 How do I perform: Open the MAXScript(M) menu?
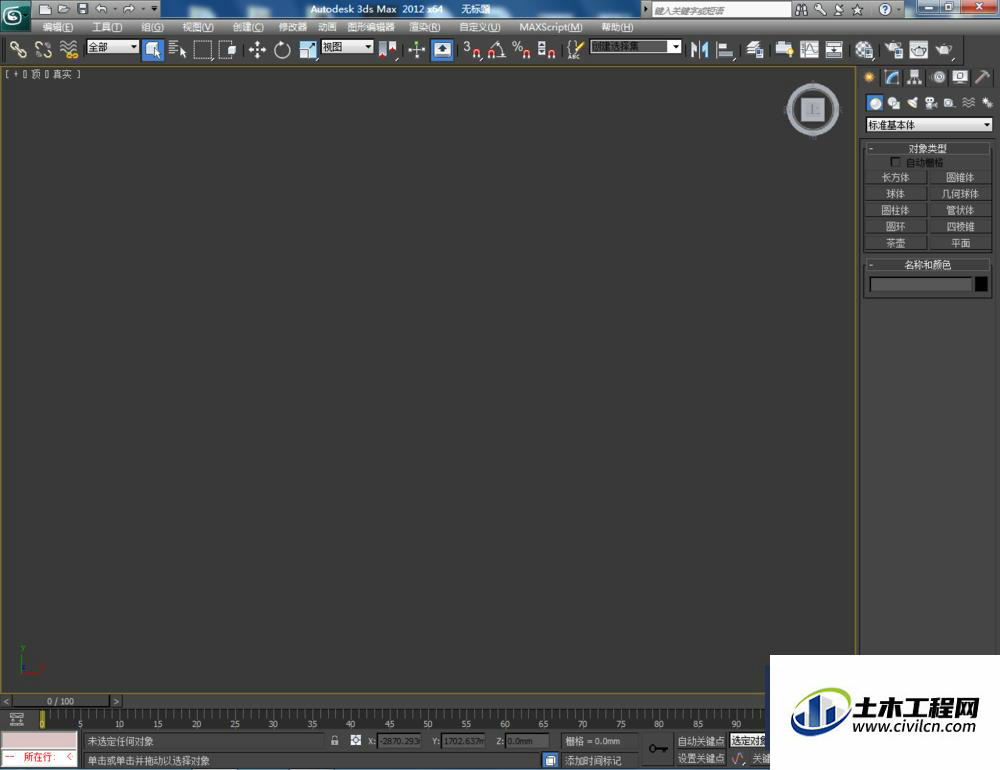pos(551,27)
